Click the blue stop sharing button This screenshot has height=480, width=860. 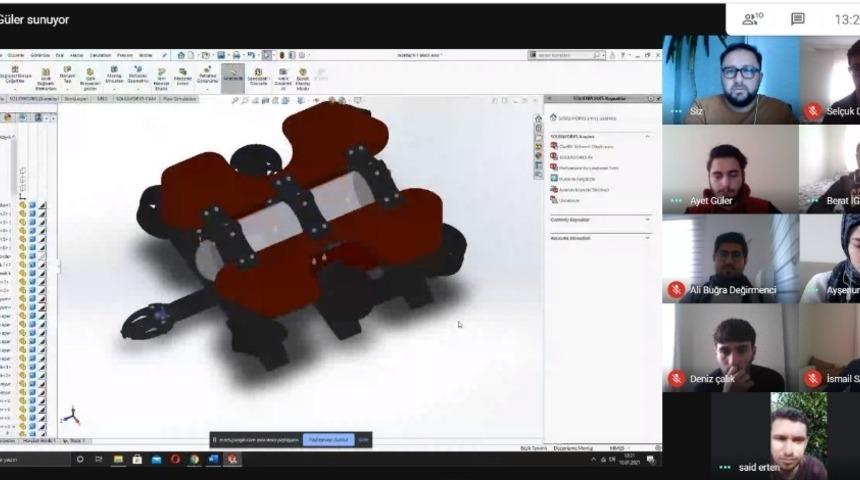(330, 439)
